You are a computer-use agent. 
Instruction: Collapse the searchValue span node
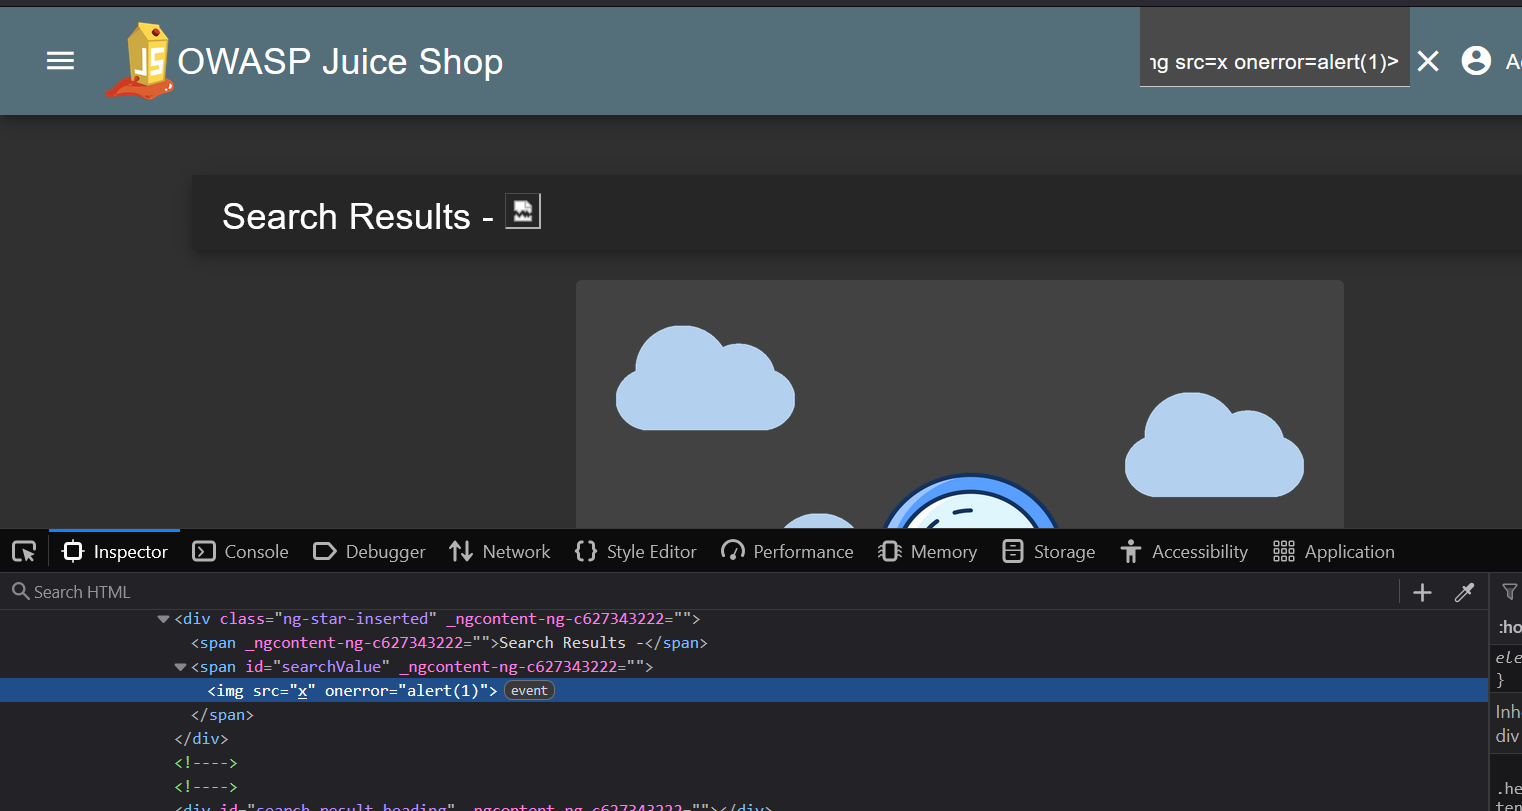click(x=180, y=667)
